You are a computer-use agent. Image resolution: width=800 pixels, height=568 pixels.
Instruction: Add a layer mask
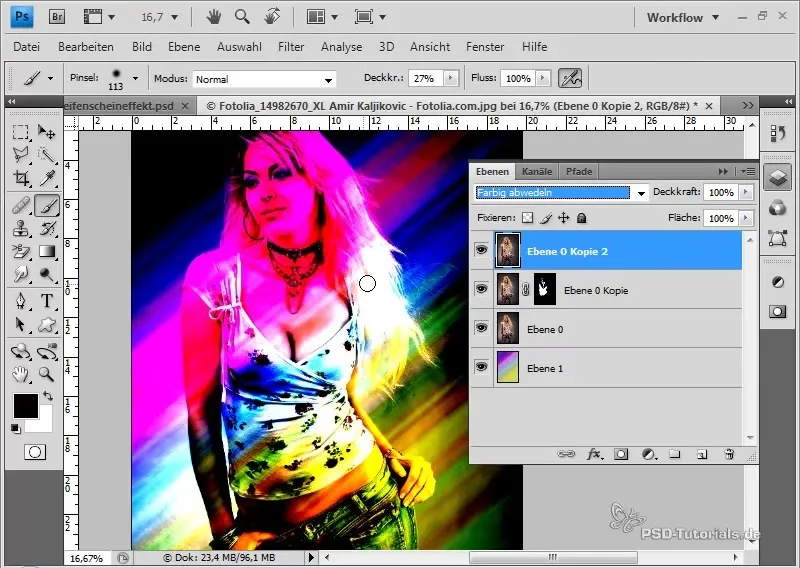(621, 454)
